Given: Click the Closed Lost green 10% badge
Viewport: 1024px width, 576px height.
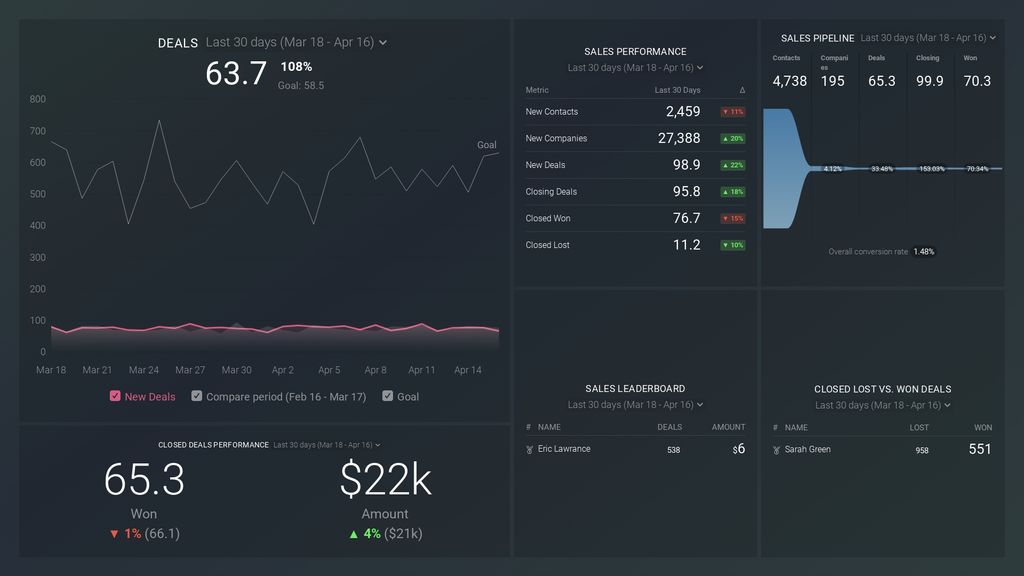Looking at the screenshot, I should pos(733,246).
